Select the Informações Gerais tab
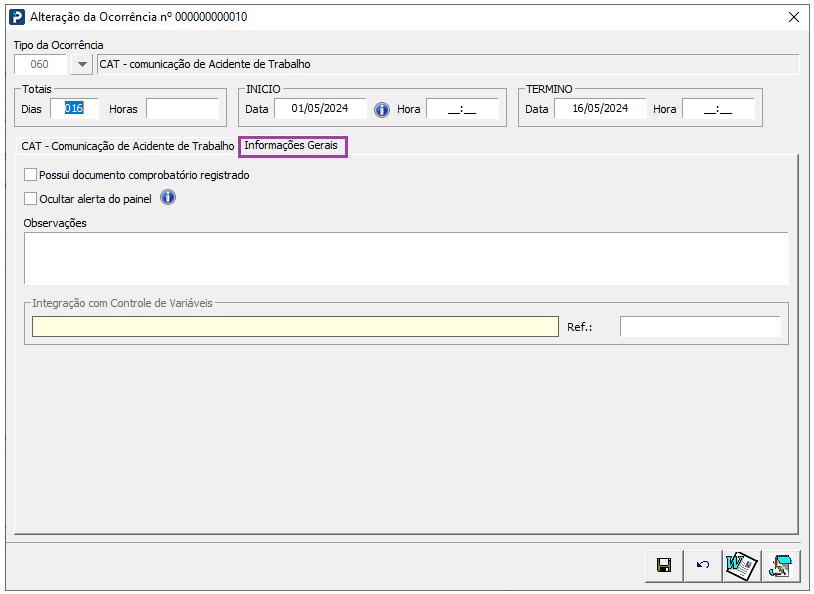The width and height of the screenshot is (814, 594). [291, 145]
